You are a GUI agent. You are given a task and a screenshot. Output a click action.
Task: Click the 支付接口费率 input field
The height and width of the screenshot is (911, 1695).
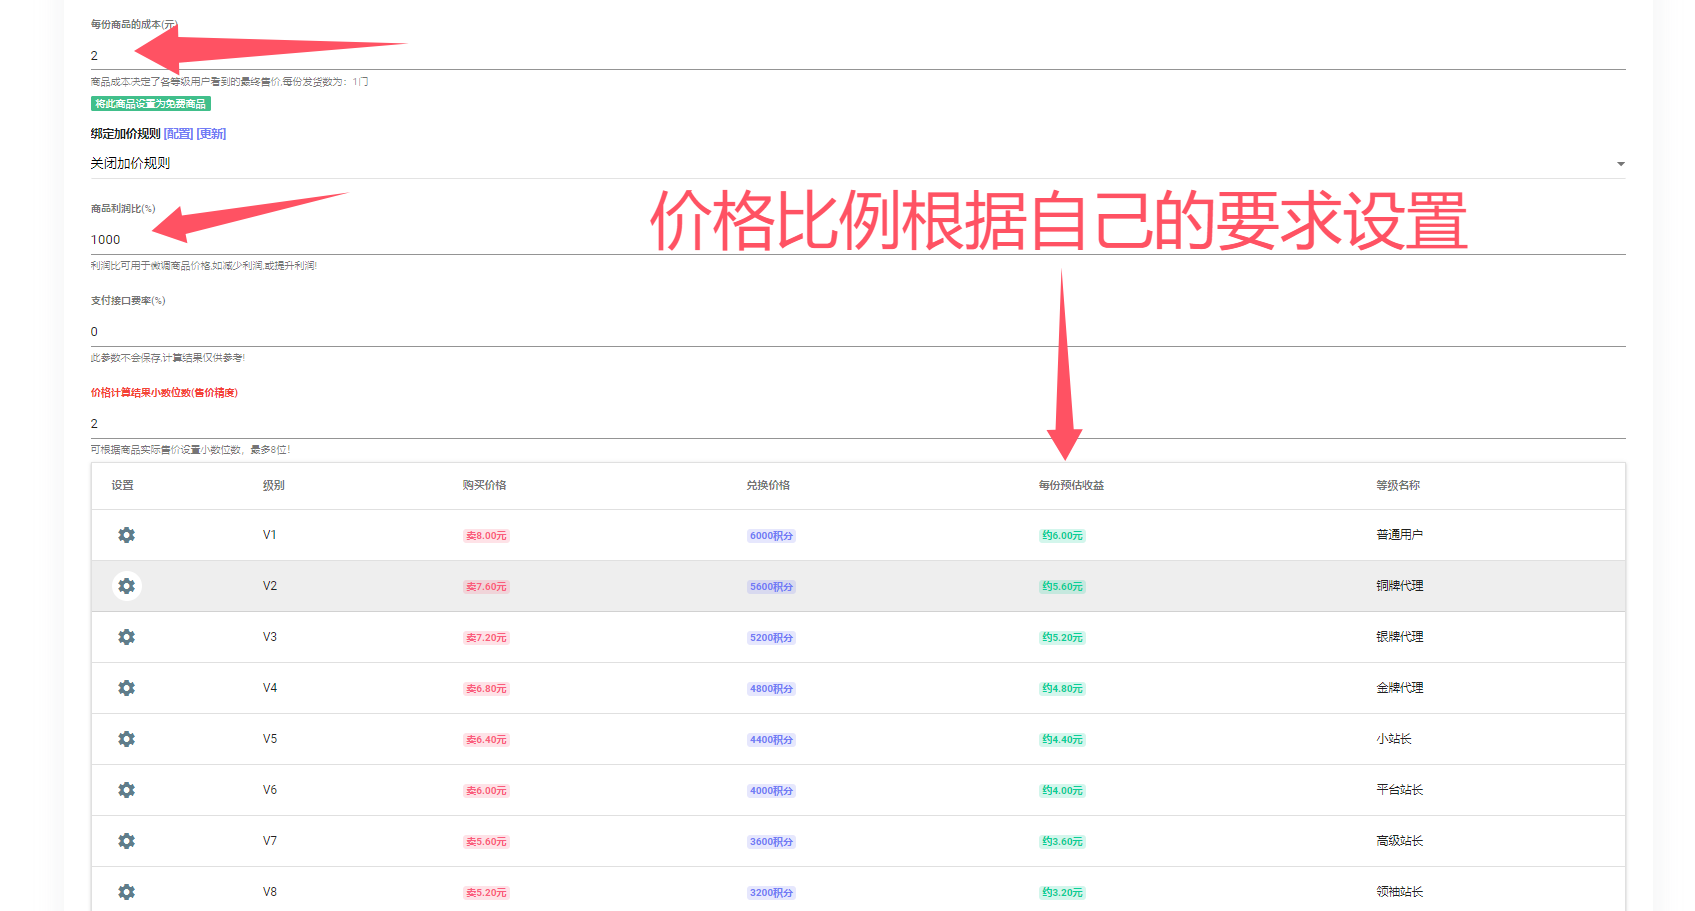850,332
